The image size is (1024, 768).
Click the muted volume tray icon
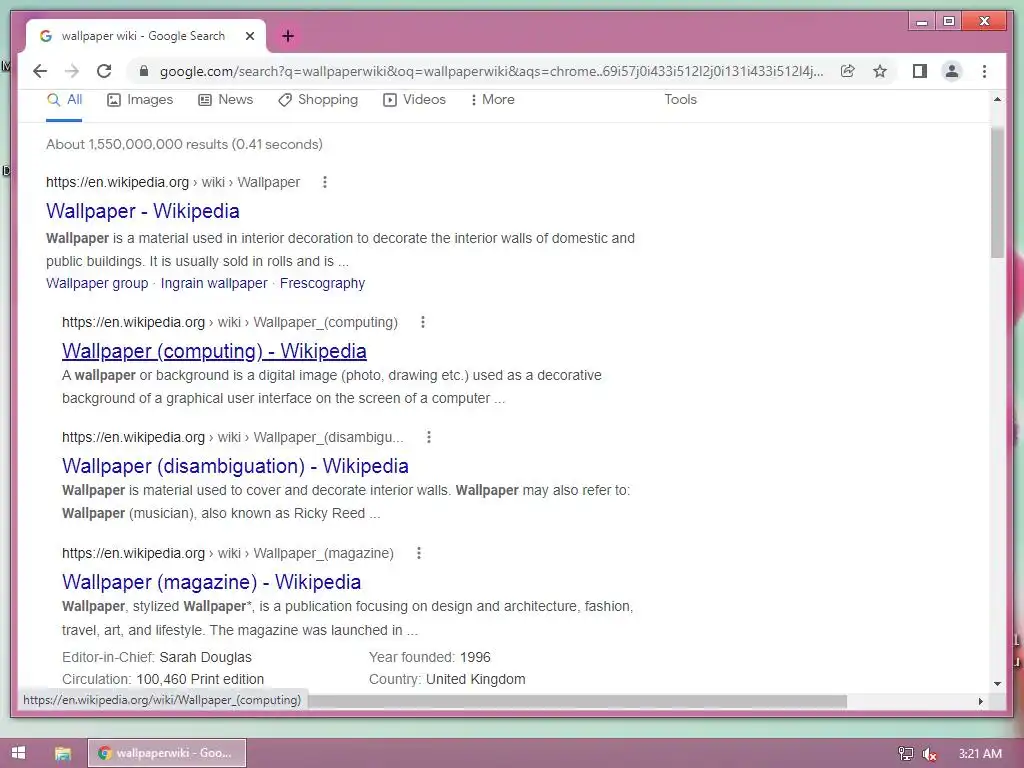point(929,754)
